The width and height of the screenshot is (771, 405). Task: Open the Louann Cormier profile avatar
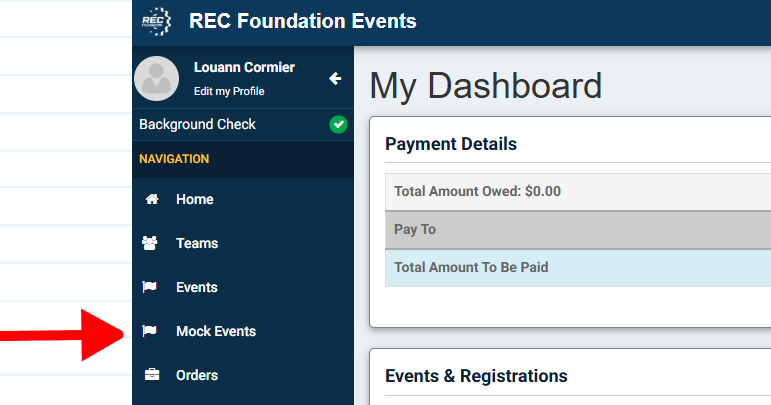pyautogui.click(x=156, y=79)
